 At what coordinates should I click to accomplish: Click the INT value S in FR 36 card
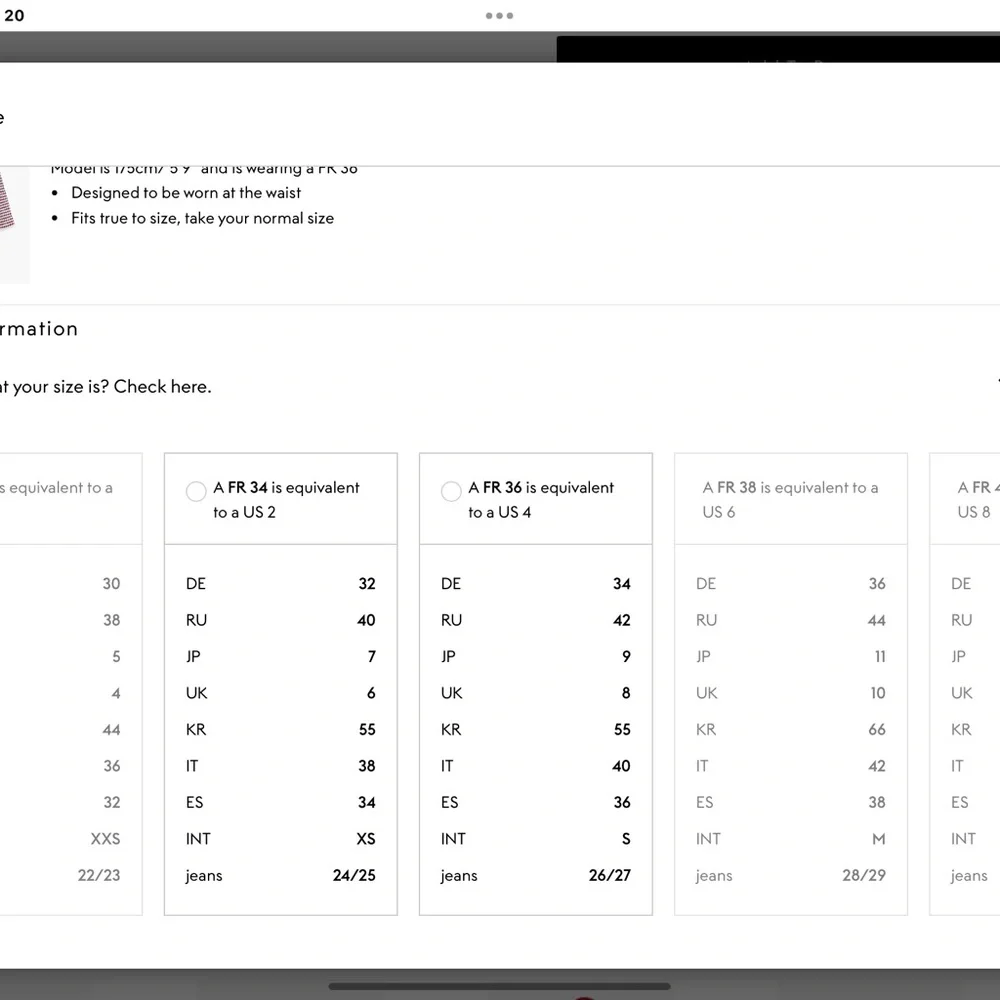pyautogui.click(x=626, y=839)
